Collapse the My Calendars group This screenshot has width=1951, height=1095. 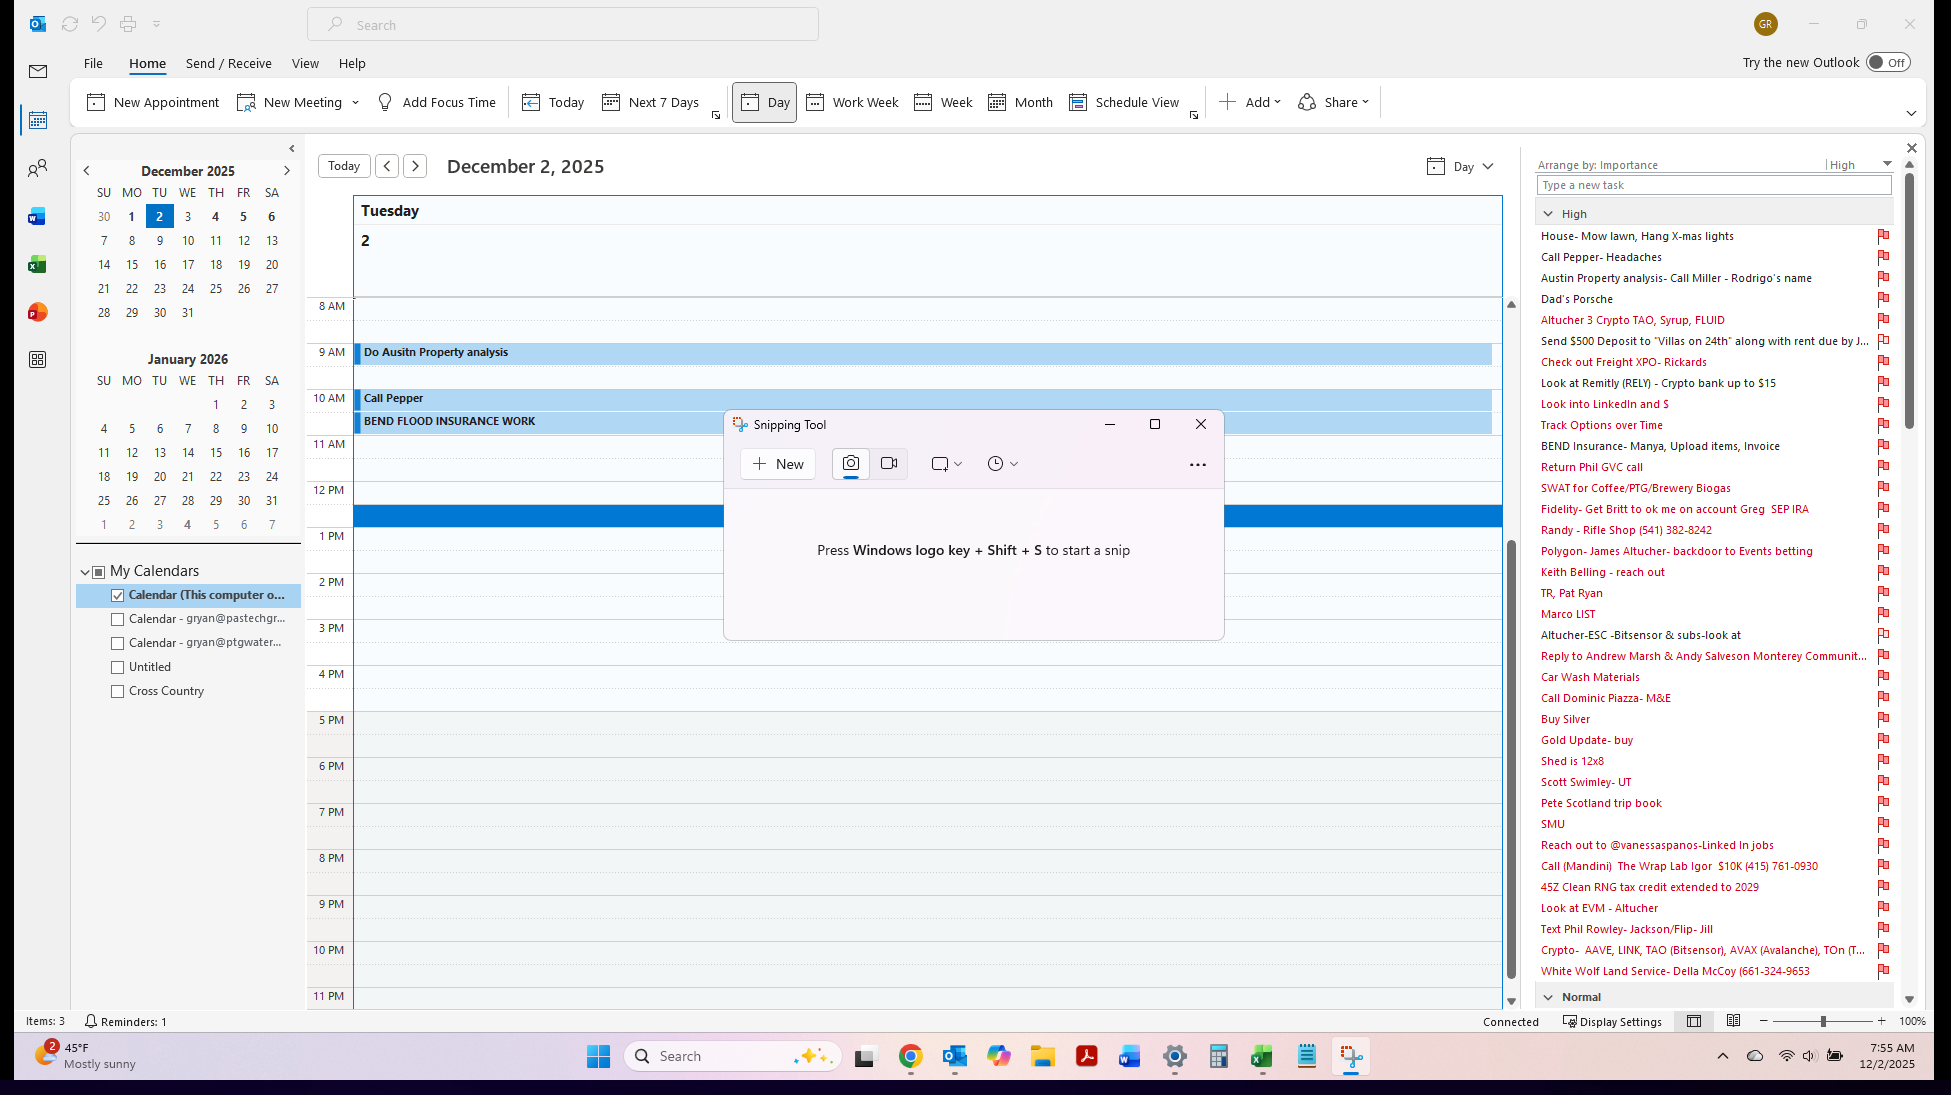coord(85,572)
